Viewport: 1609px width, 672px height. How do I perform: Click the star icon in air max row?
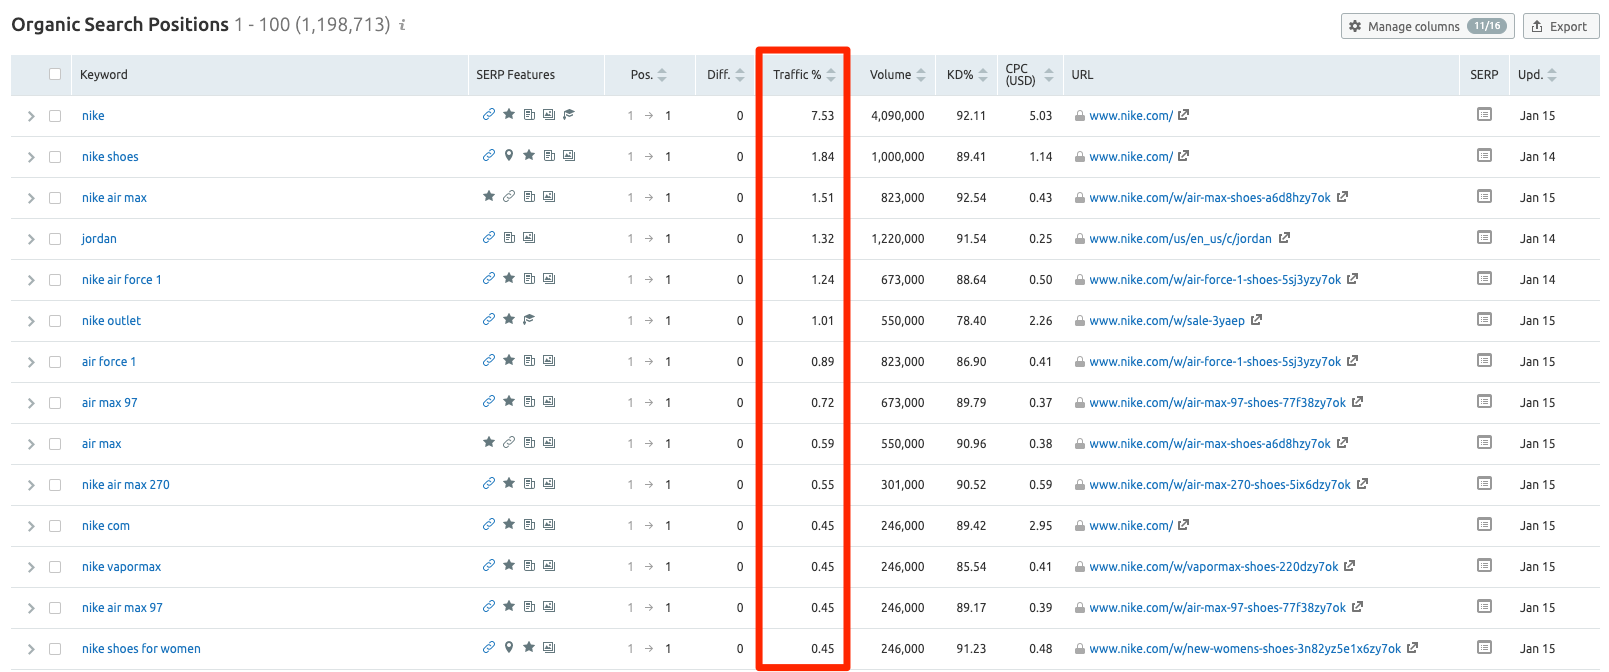coord(489,442)
